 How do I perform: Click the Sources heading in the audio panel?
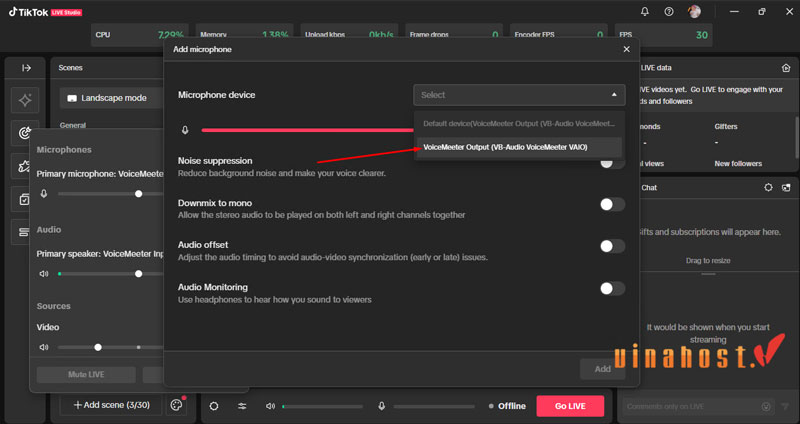[x=54, y=306]
